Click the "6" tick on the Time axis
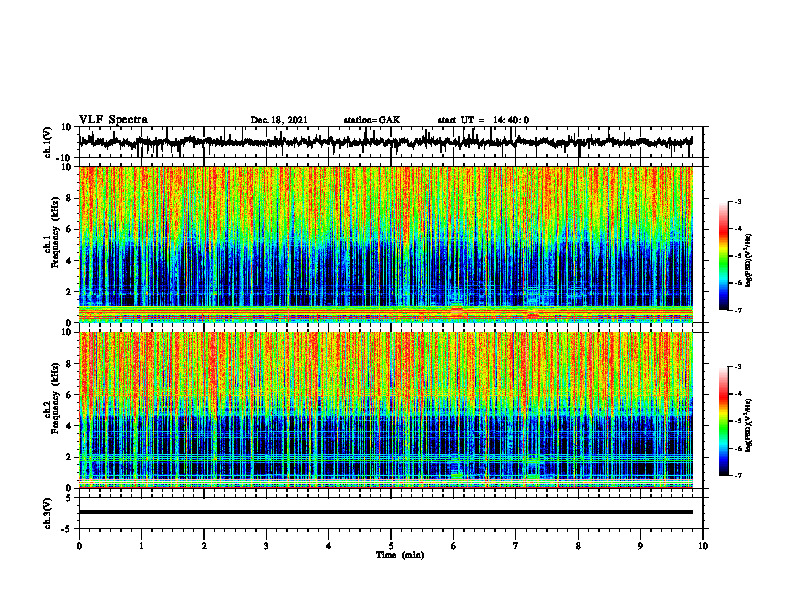This screenshot has width=792, height=612. (454, 546)
